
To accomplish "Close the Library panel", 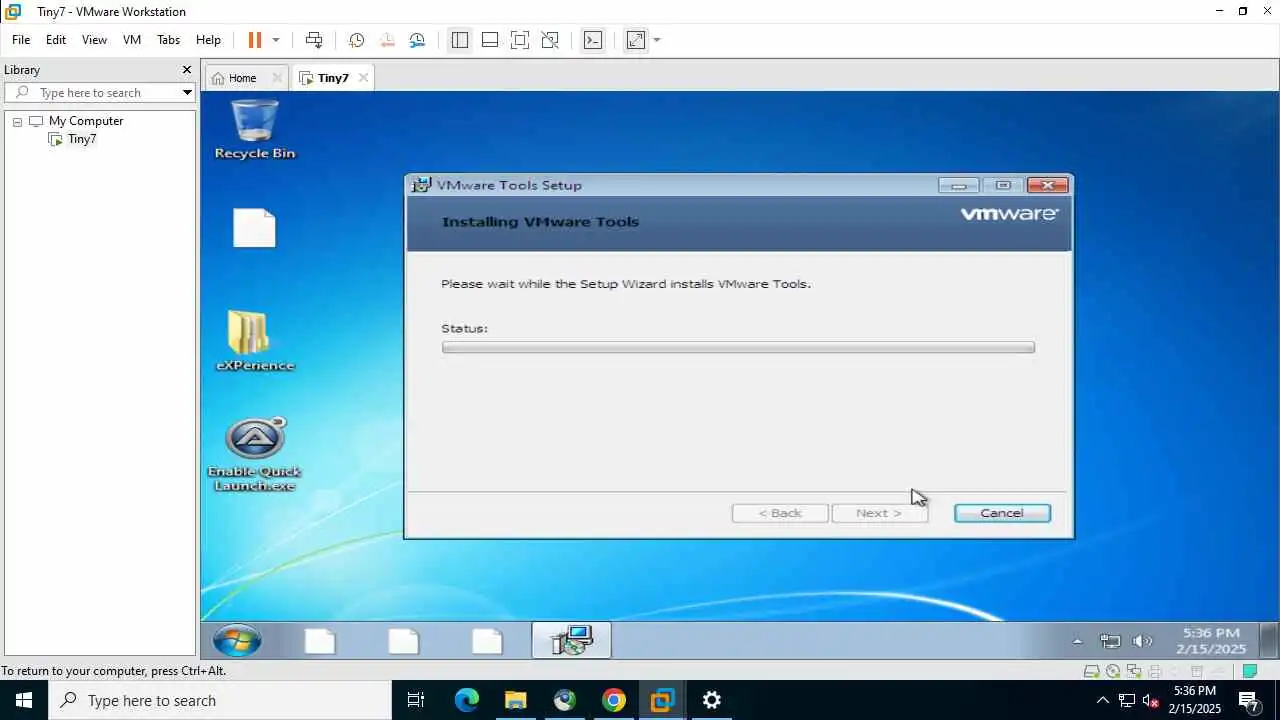I will 186,70.
